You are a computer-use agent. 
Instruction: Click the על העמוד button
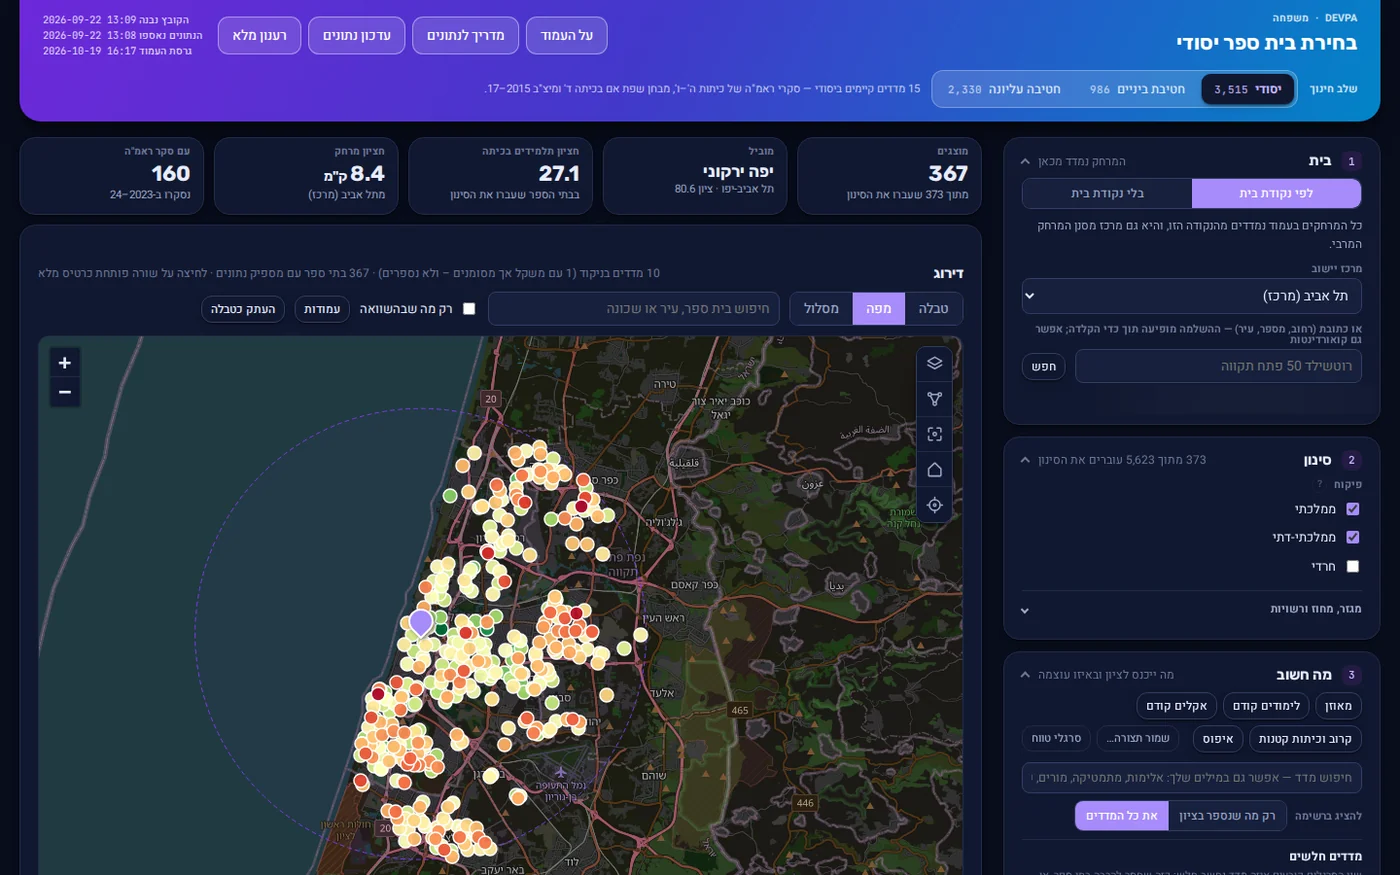(x=567, y=36)
